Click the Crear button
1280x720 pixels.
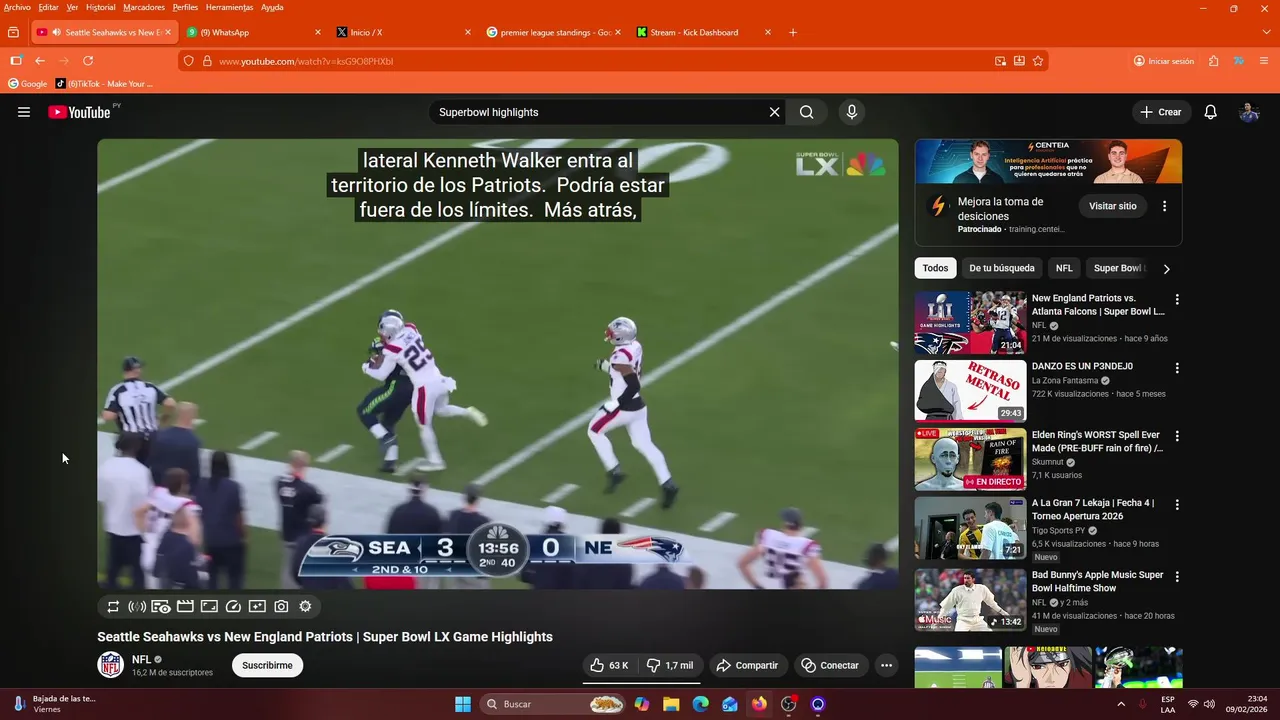click(1161, 112)
